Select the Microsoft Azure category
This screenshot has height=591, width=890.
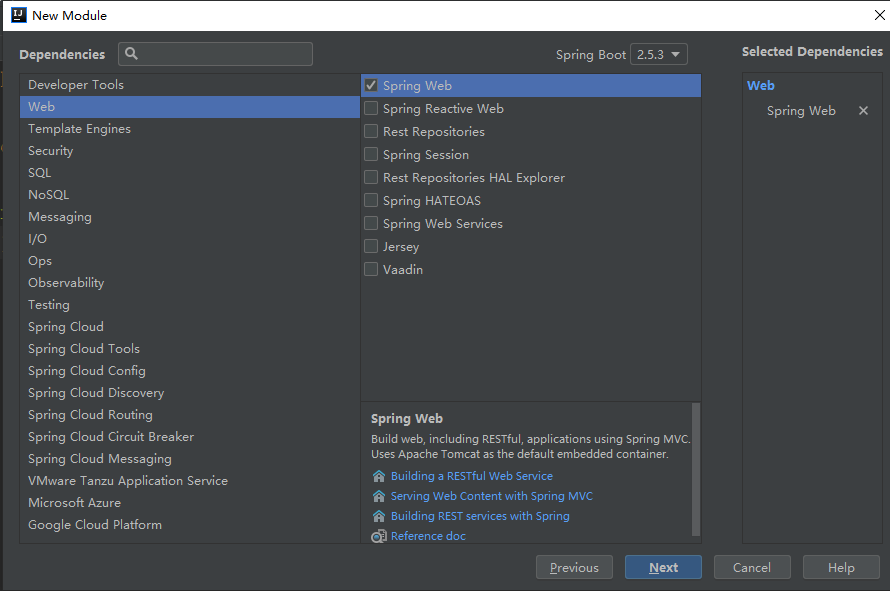[190, 502]
